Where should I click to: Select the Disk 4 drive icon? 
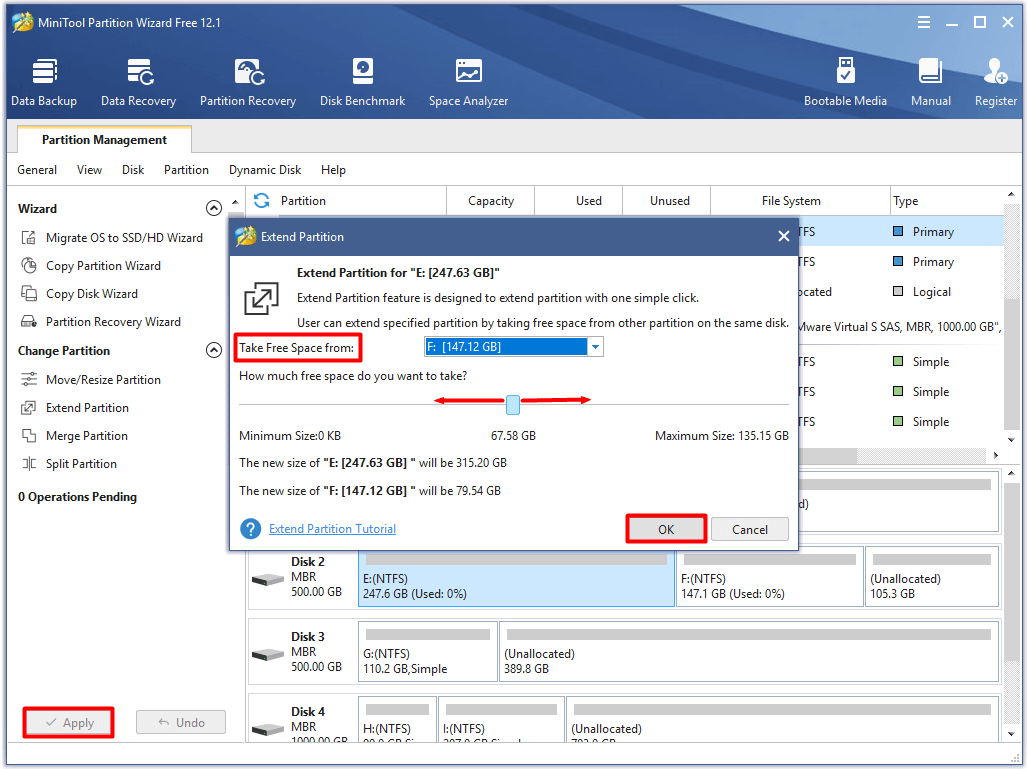coord(267,729)
